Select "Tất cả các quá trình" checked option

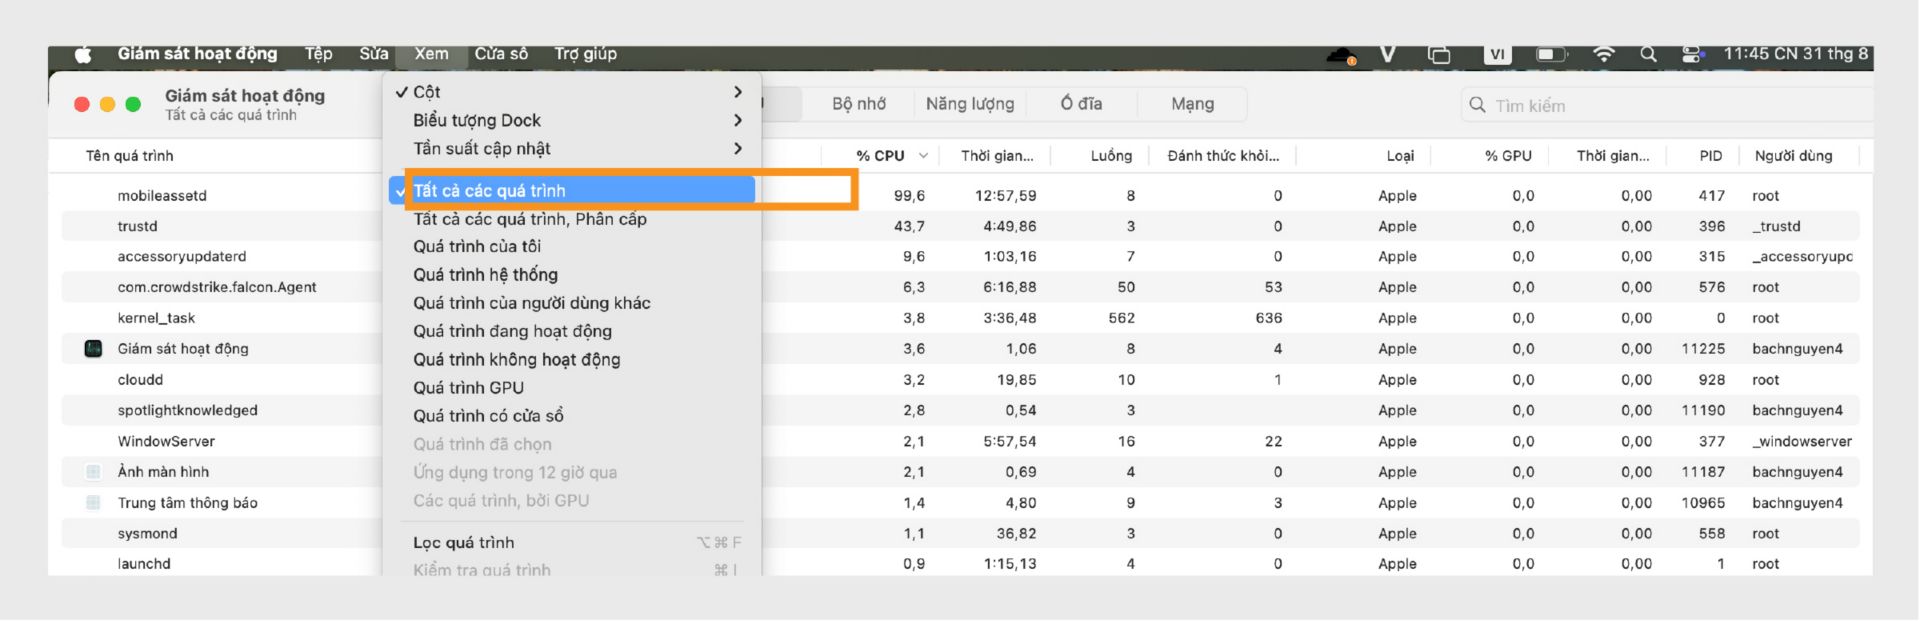pos(489,191)
